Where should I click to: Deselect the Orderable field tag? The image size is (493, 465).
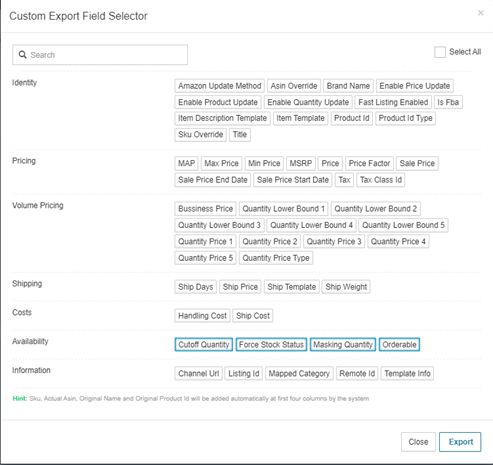pyautogui.click(x=399, y=345)
